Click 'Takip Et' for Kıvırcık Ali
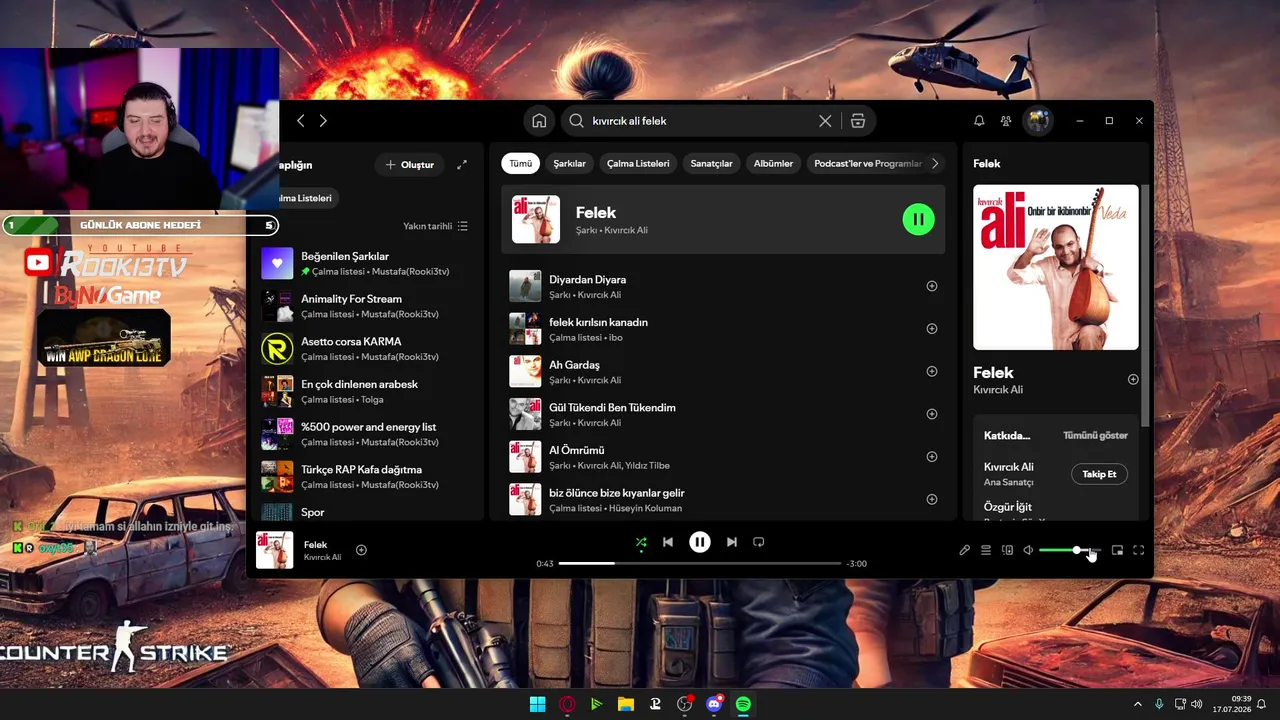 point(1099,474)
